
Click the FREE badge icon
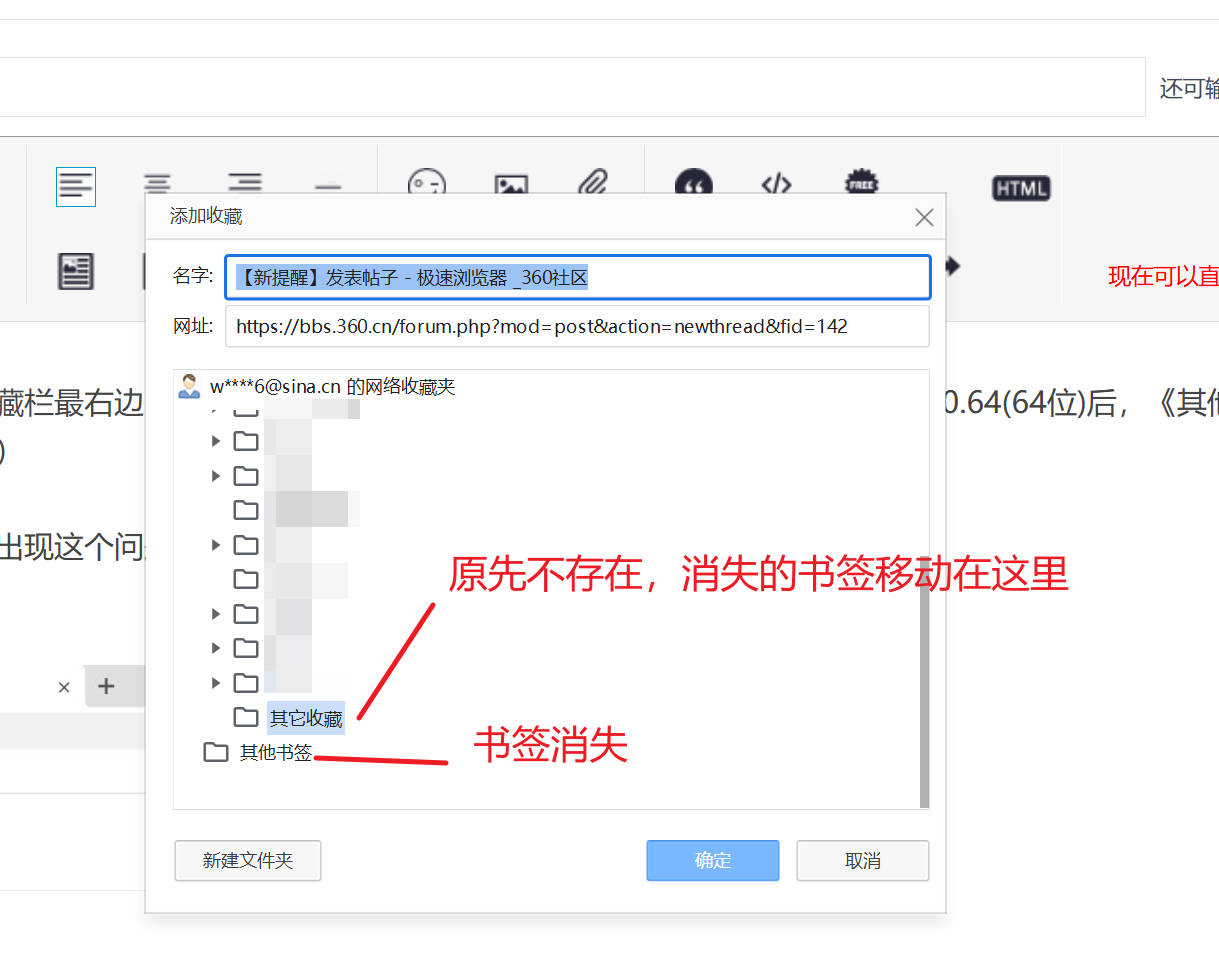[861, 182]
